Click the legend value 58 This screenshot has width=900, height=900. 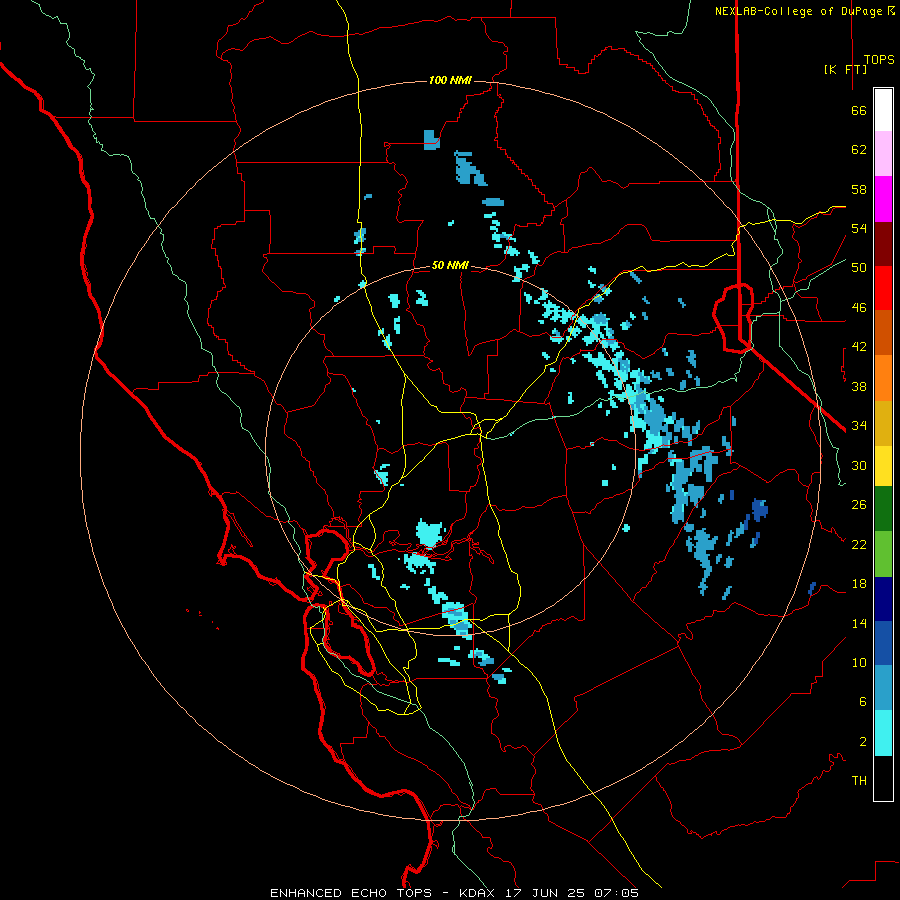859,189
